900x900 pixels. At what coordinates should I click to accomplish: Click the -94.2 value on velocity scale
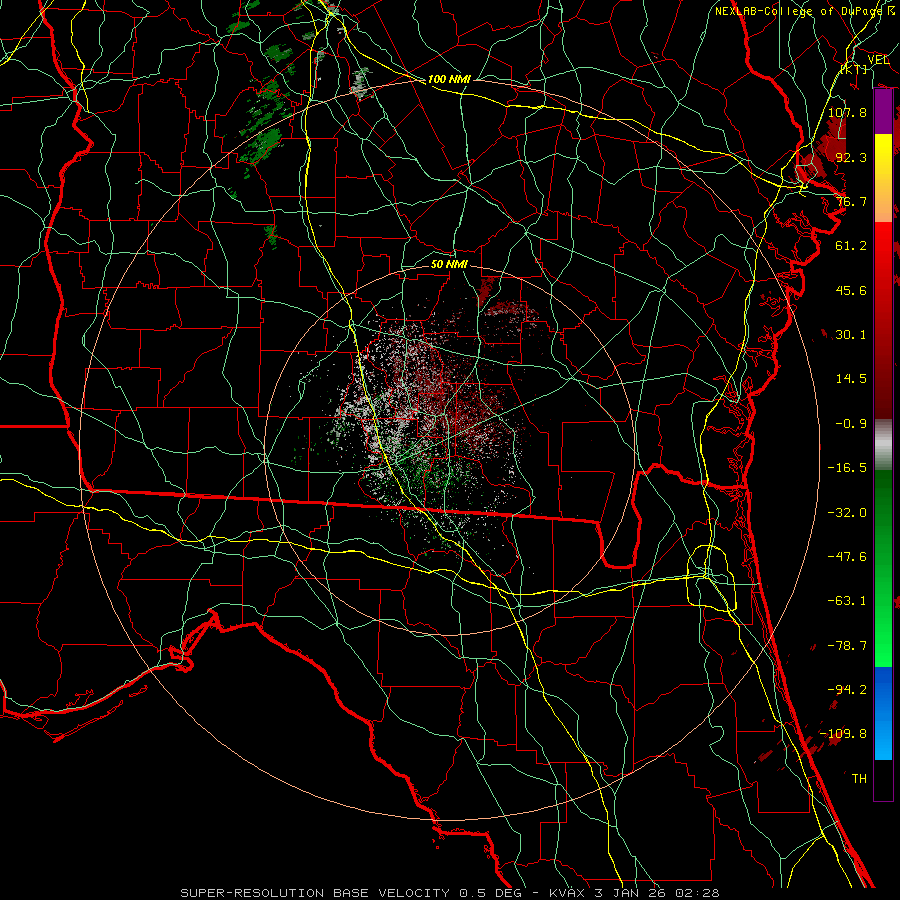(x=847, y=690)
